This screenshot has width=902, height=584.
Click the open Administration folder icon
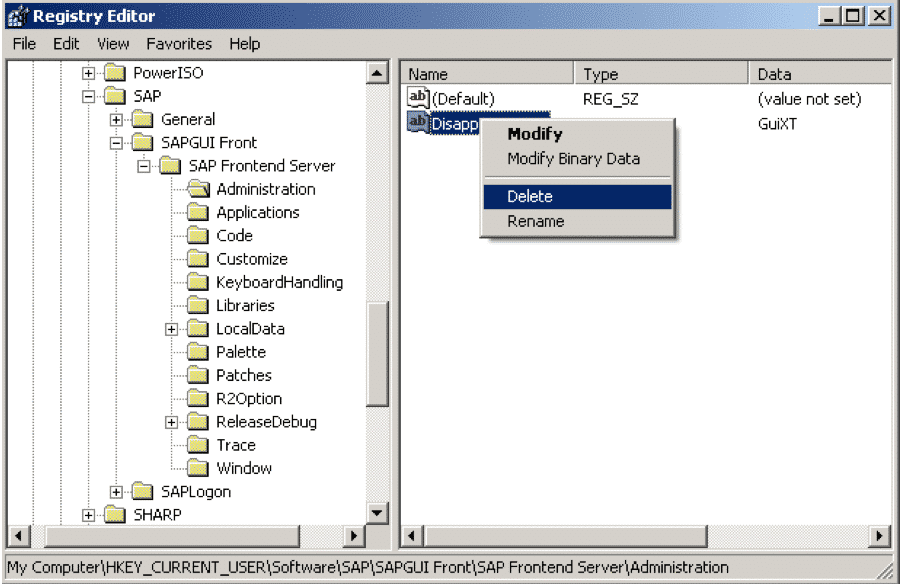click(x=198, y=189)
